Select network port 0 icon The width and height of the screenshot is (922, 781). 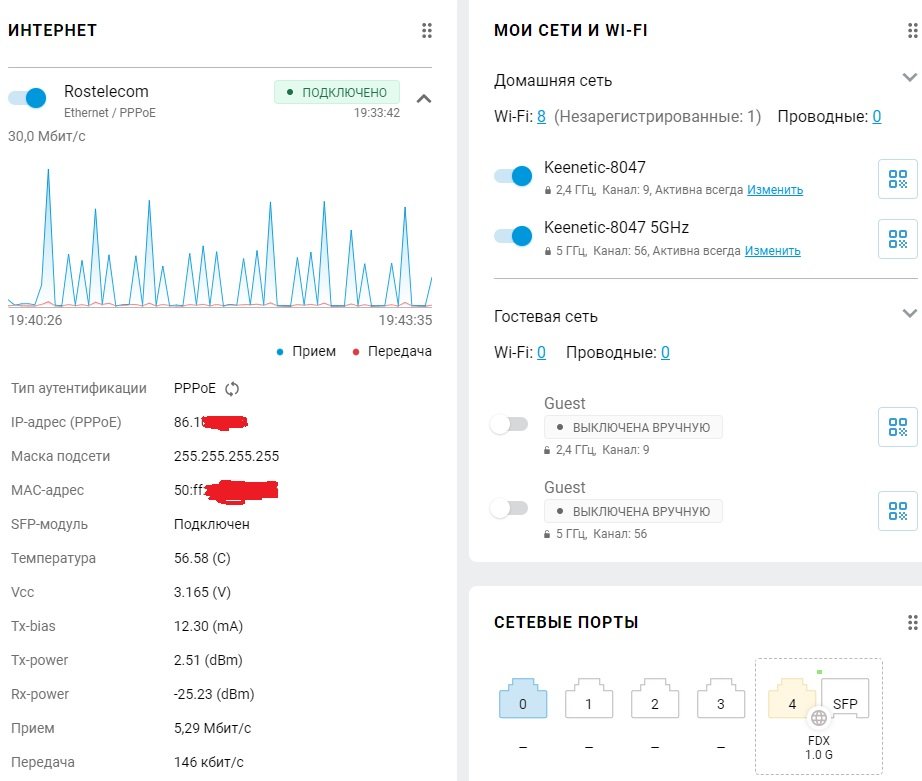(x=523, y=699)
